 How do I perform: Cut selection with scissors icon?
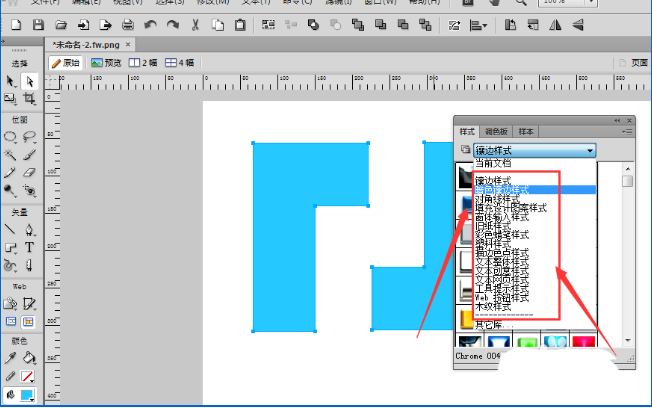(x=195, y=25)
